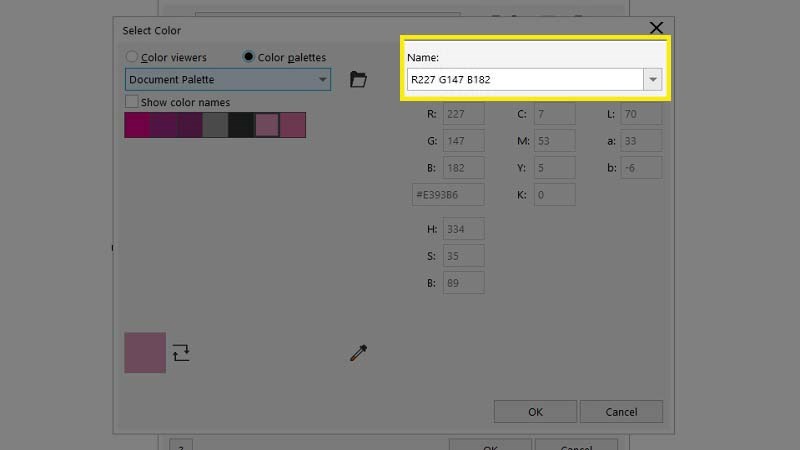Screen dimensions: 800x450
Task: Click the R value field 227
Action: 463,114
